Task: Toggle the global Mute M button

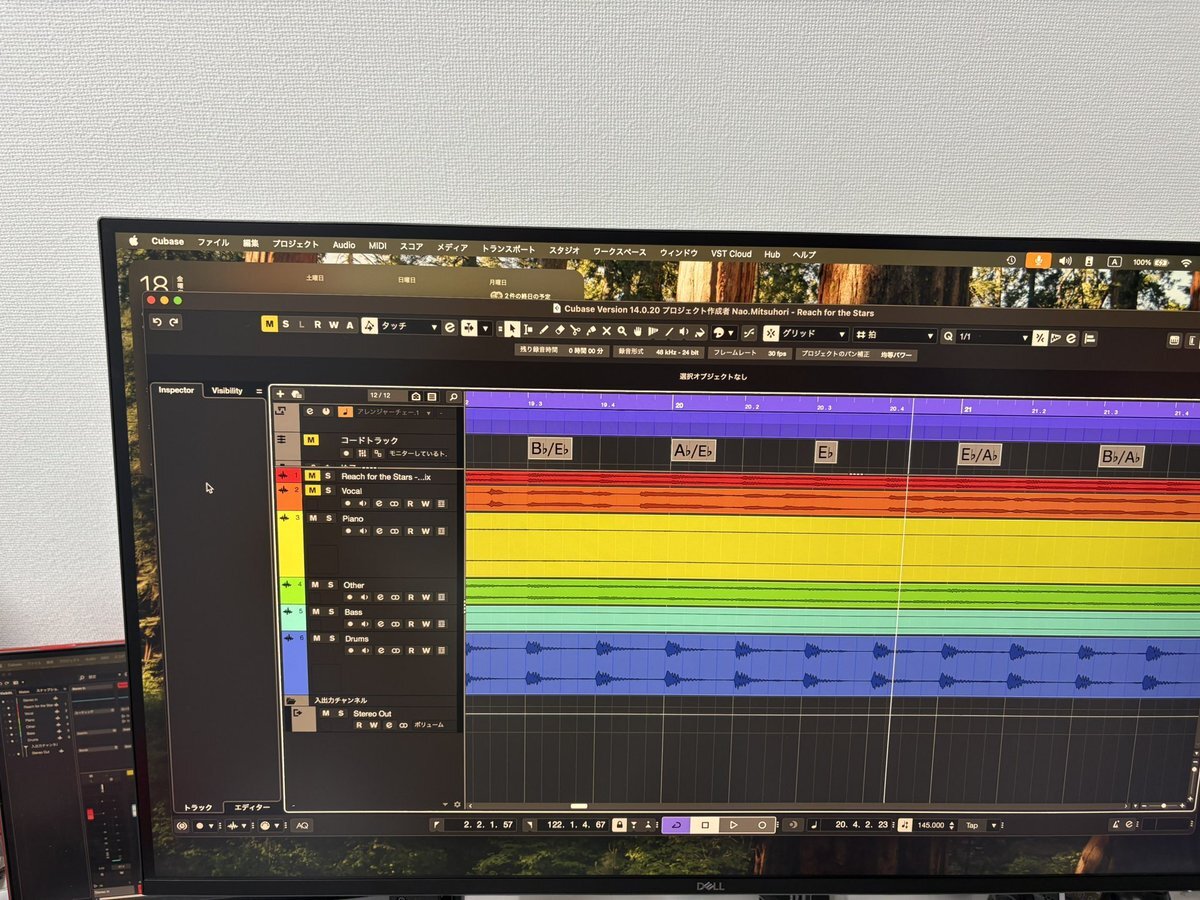Action: [x=270, y=324]
